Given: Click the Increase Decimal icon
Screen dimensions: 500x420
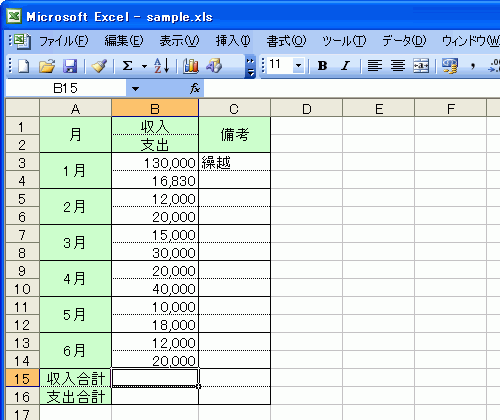Looking at the screenshot, I should coord(494,66).
